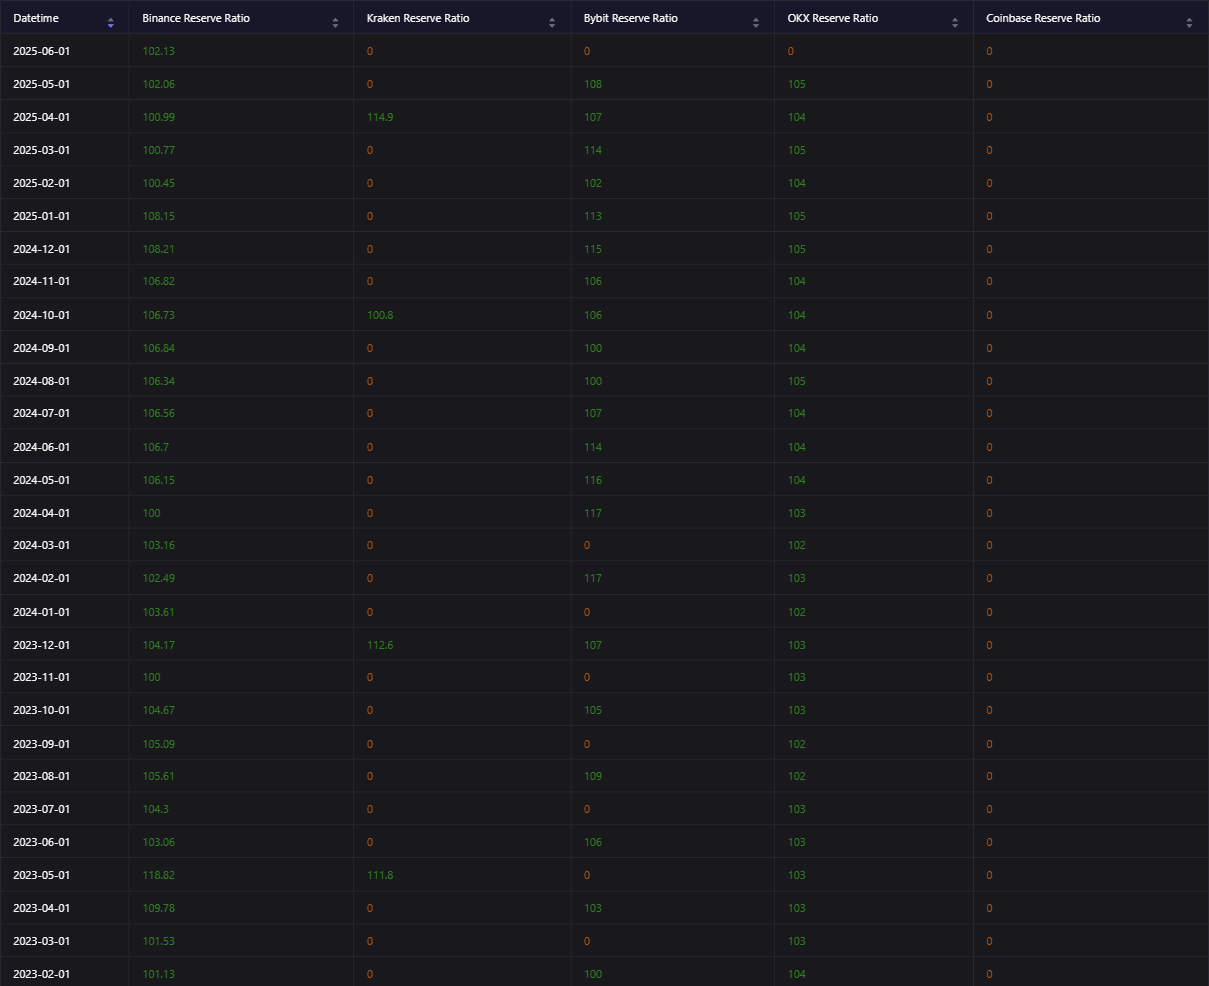Image resolution: width=1209 pixels, height=986 pixels.
Task: Click Binance value 108.21
Action: [158, 249]
